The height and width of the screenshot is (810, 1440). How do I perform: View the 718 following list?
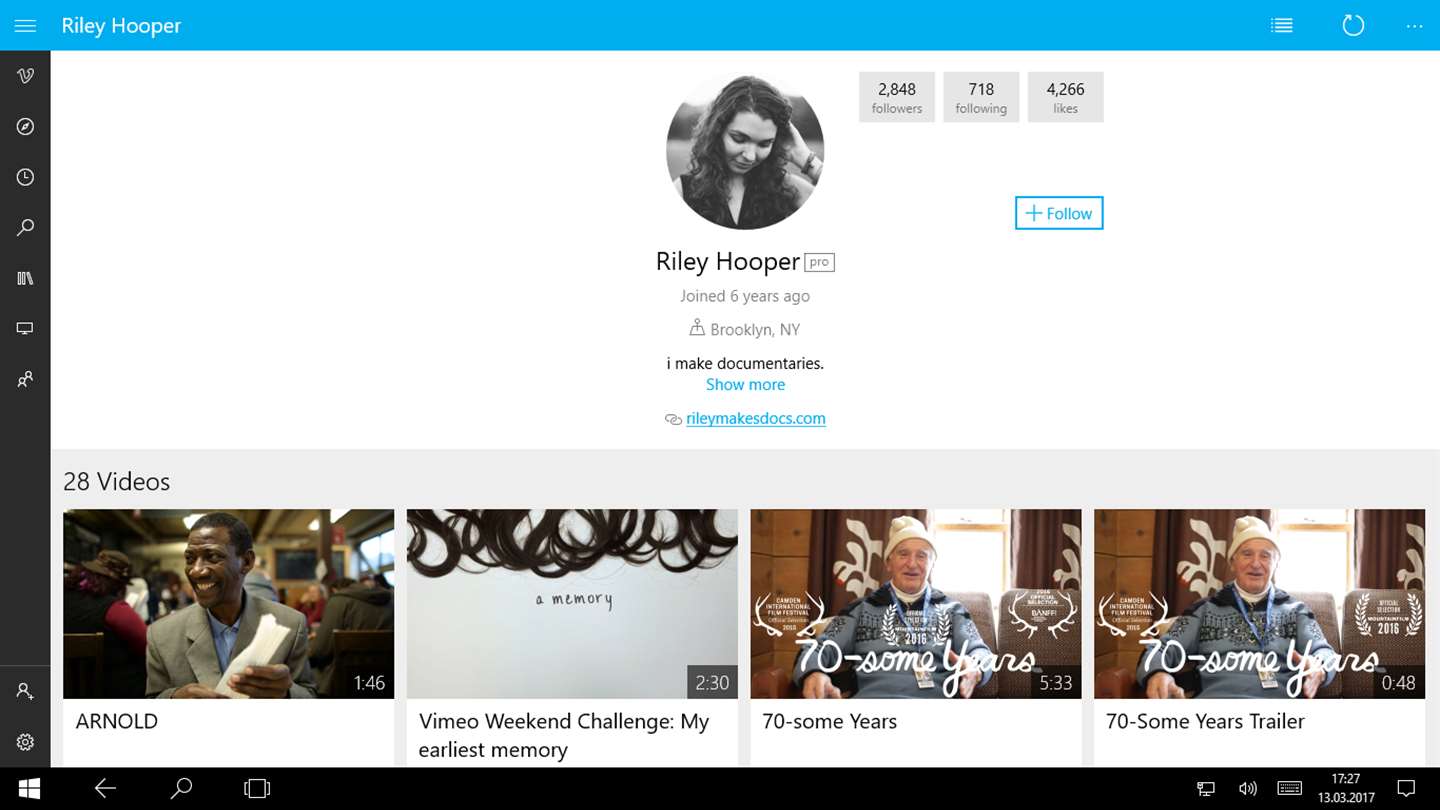pos(981,97)
